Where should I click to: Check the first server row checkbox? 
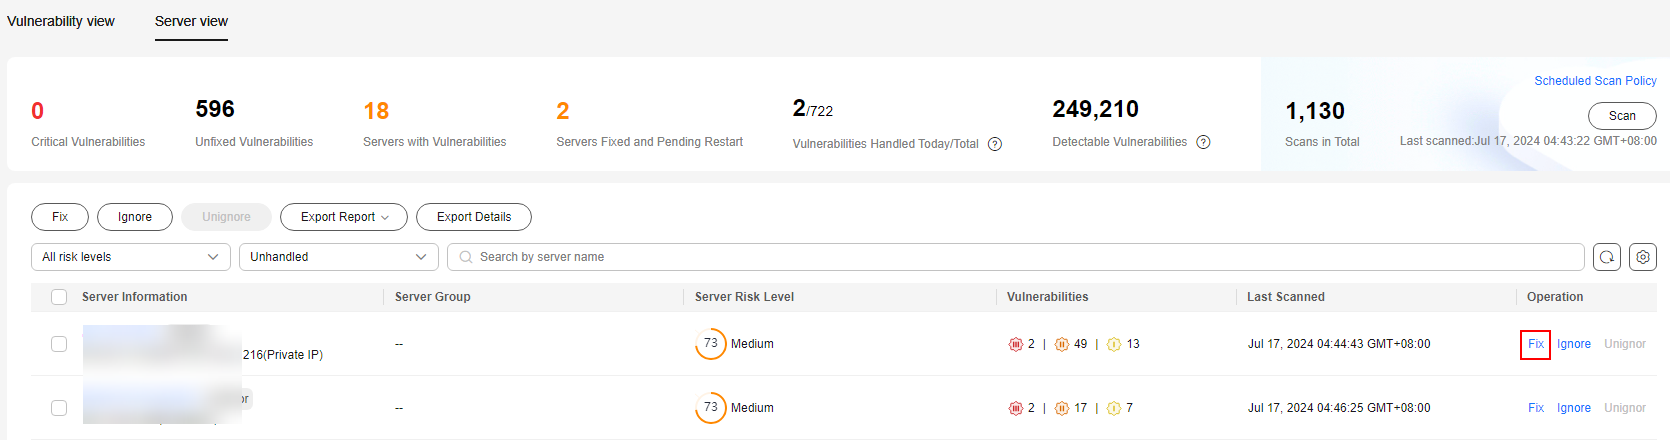pyautogui.click(x=59, y=344)
